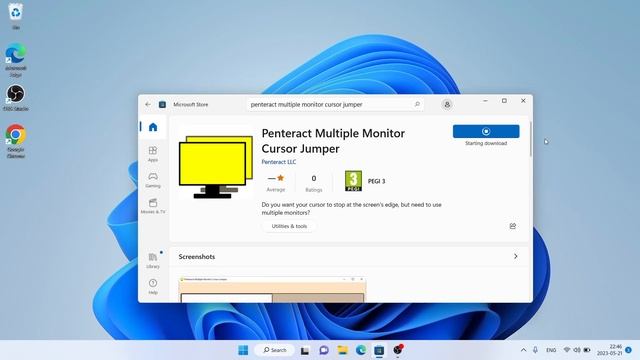The height and width of the screenshot is (360, 640).
Task: Open the Gaming section in Store sidebar
Action: 153,180
